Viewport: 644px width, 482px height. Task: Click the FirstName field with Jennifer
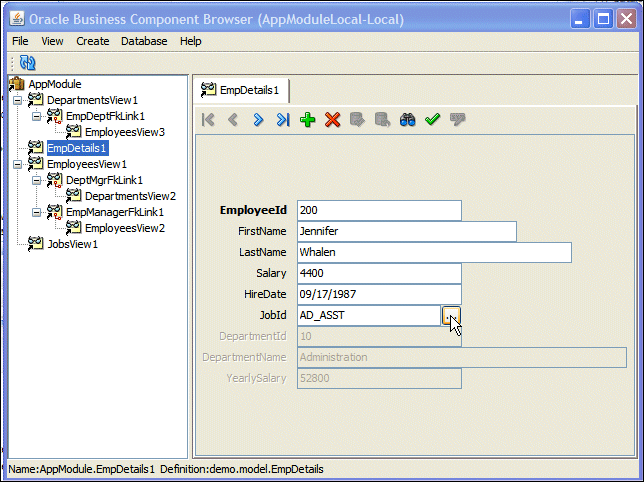click(x=407, y=231)
